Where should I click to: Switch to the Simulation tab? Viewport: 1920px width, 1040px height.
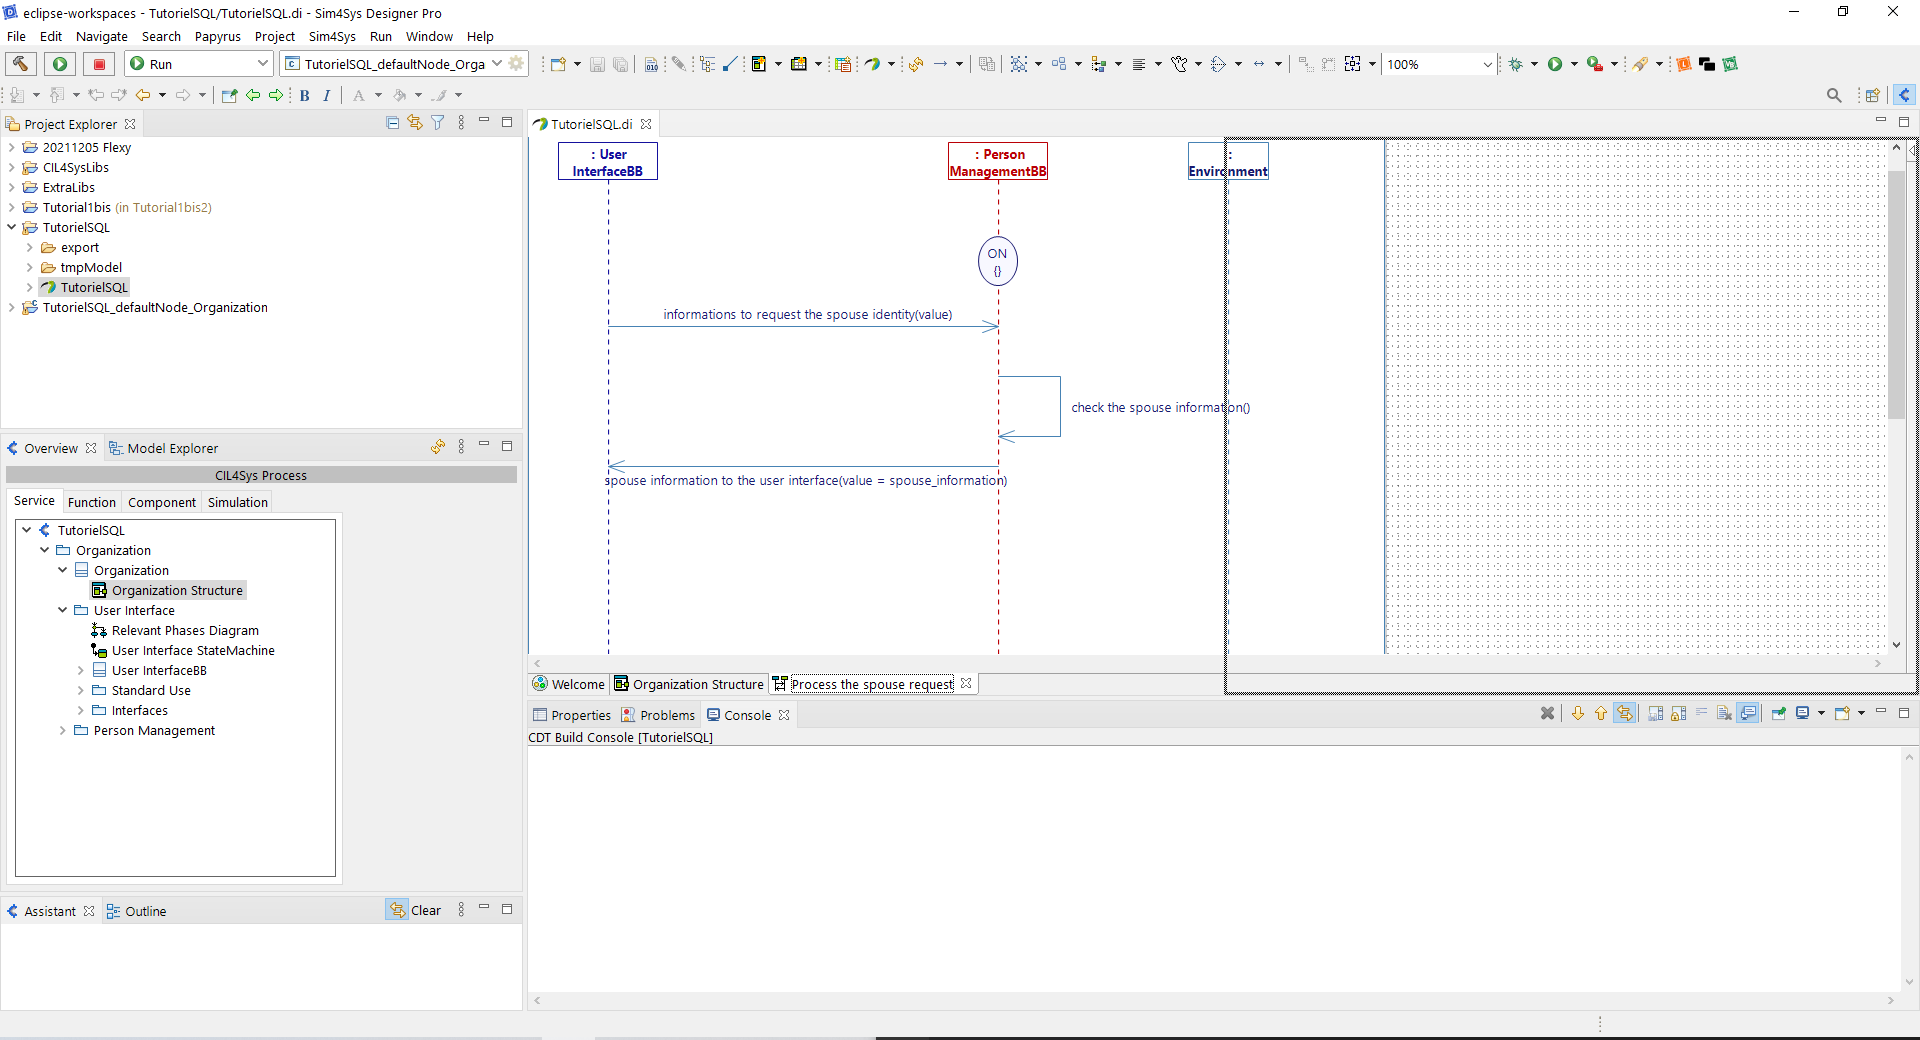[x=238, y=502]
